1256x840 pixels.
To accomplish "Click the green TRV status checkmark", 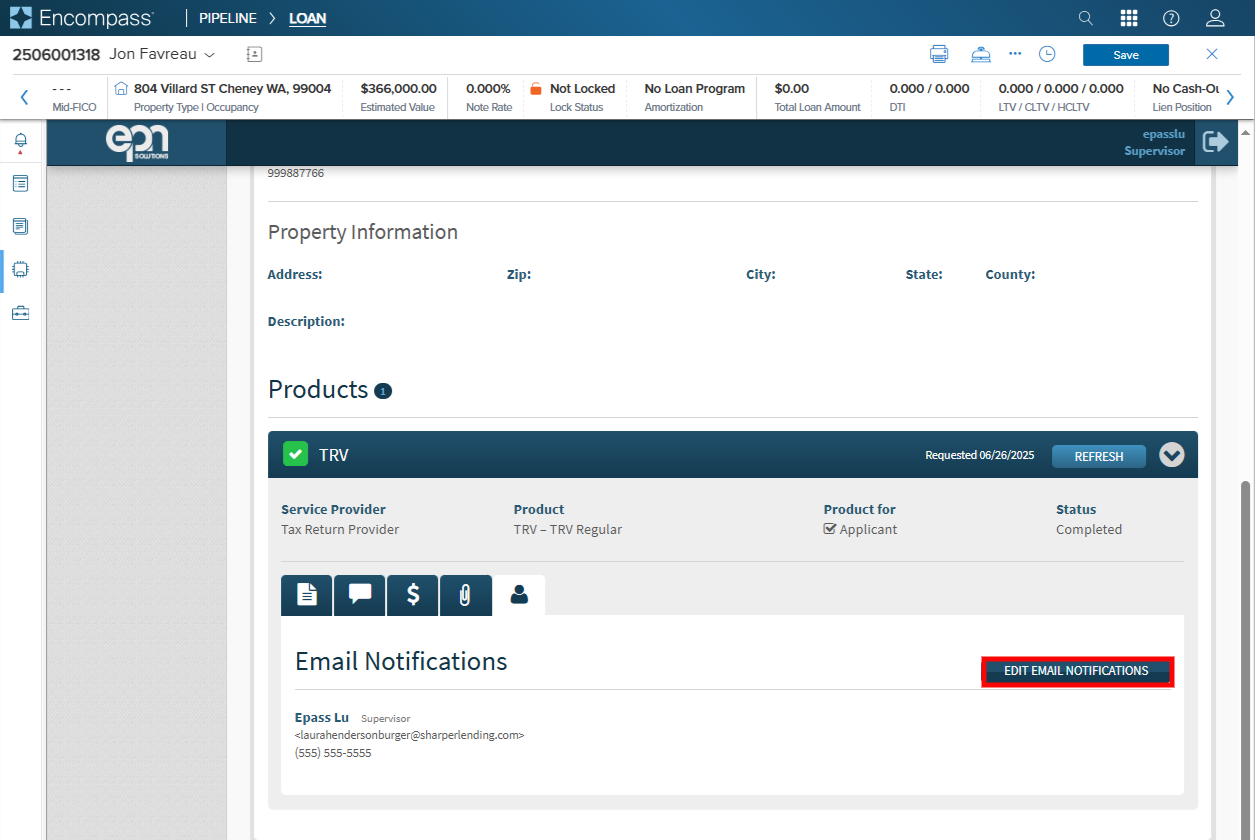I will pos(295,455).
